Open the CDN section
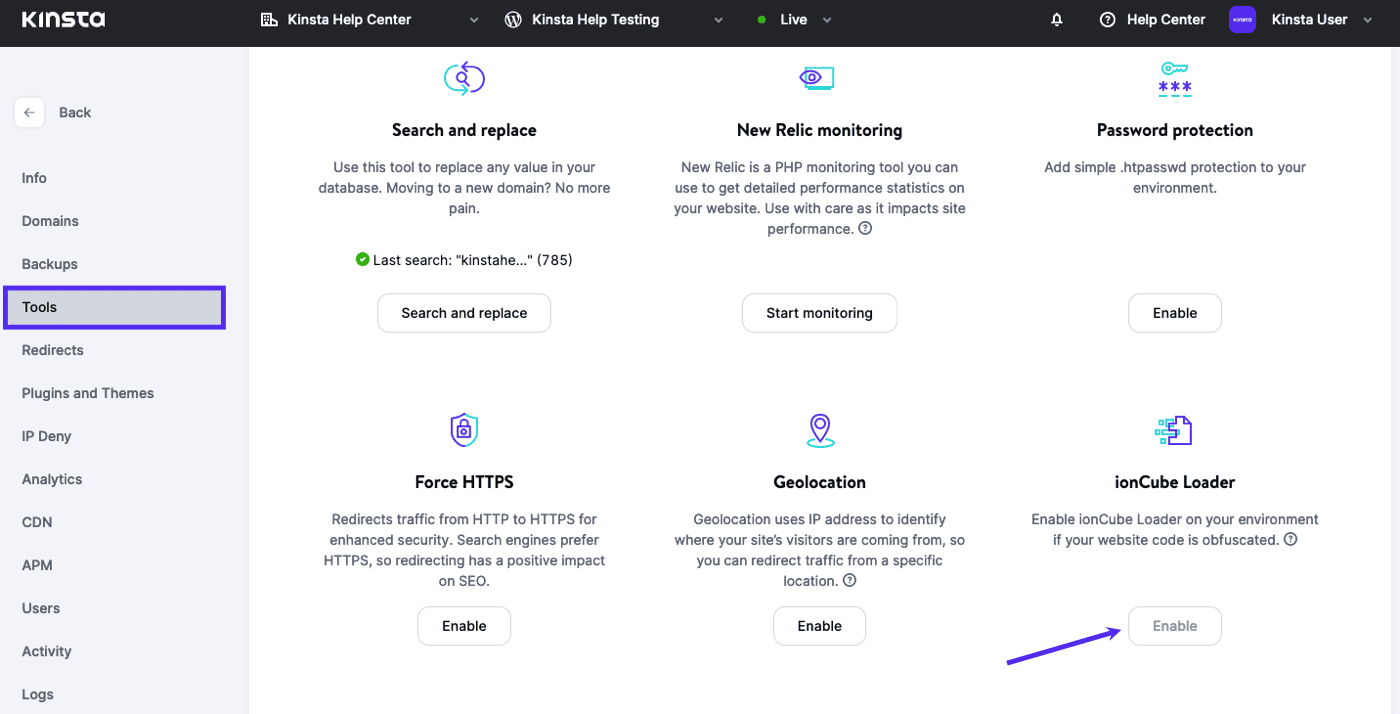Image resolution: width=1400 pixels, height=714 pixels. point(37,522)
